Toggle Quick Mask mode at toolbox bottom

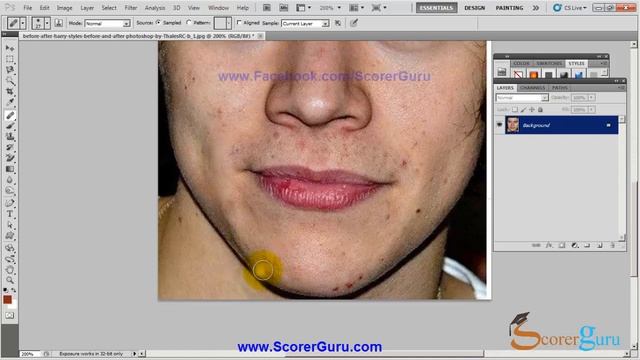coord(10,316)
